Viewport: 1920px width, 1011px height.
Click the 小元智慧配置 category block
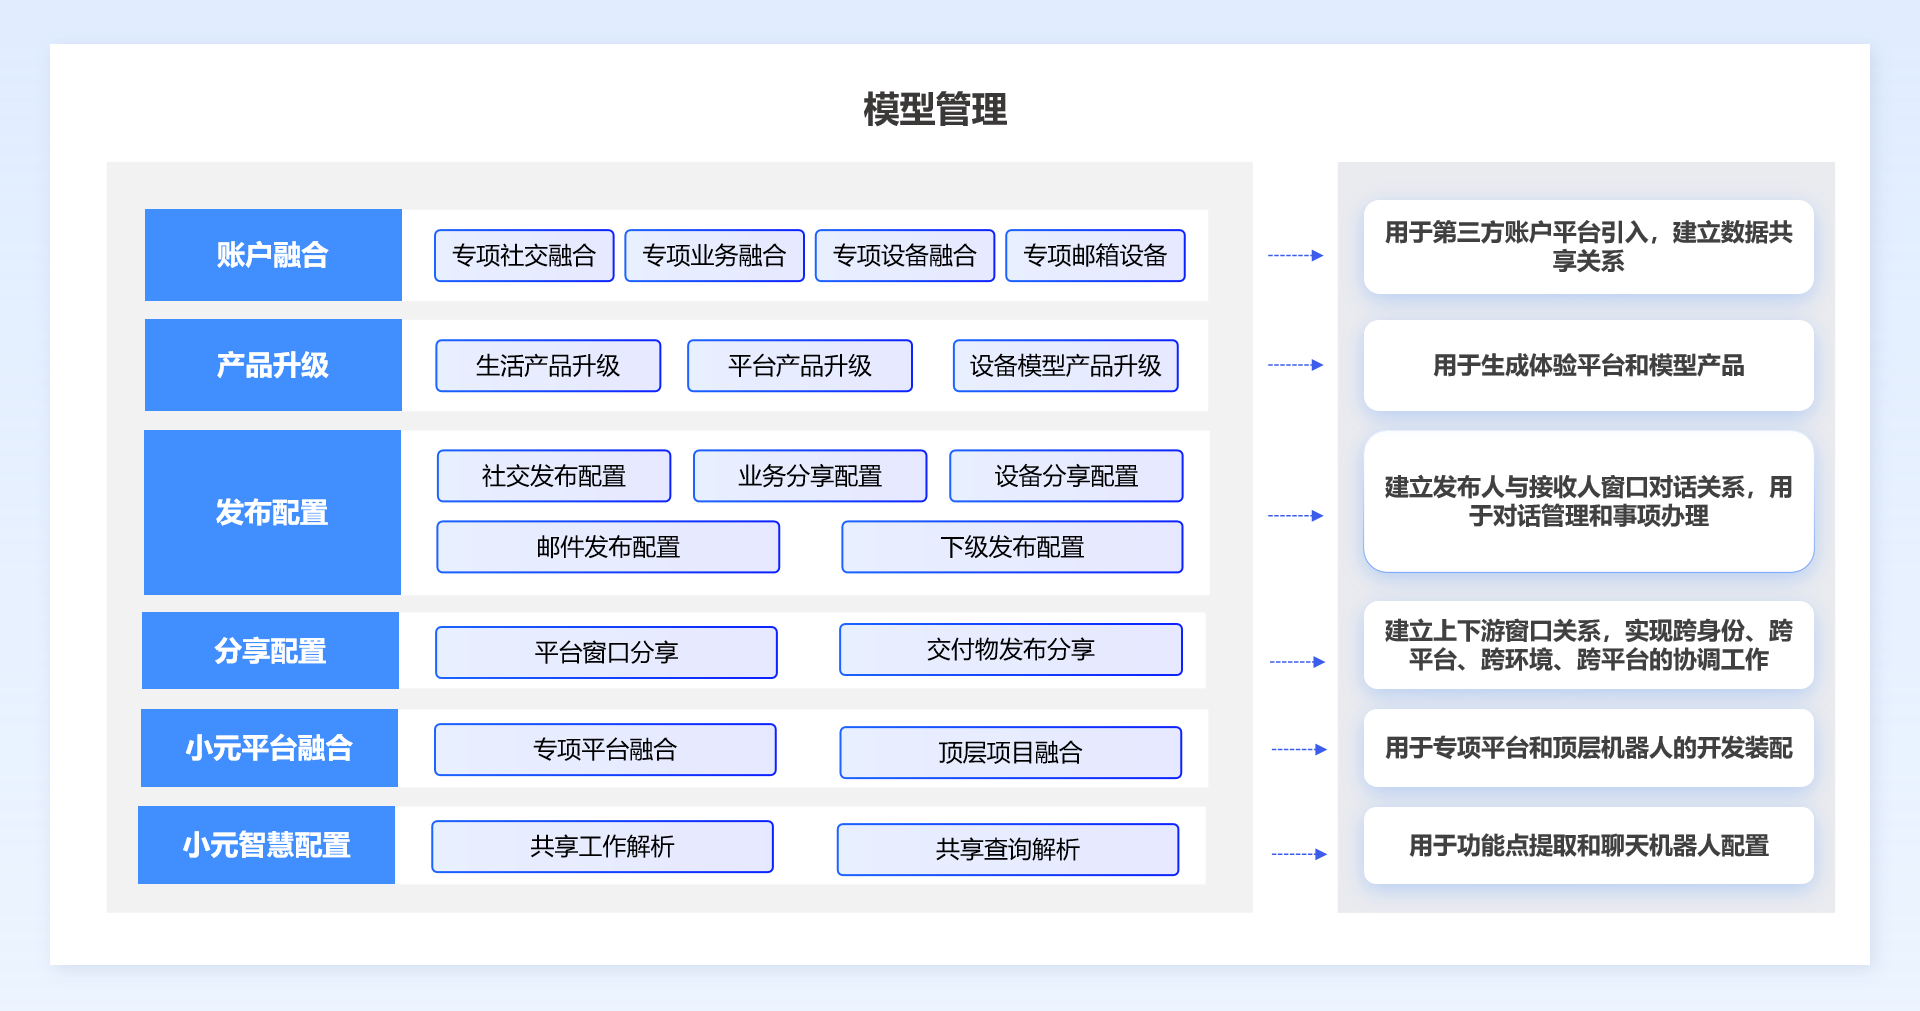tap(266, 845)
